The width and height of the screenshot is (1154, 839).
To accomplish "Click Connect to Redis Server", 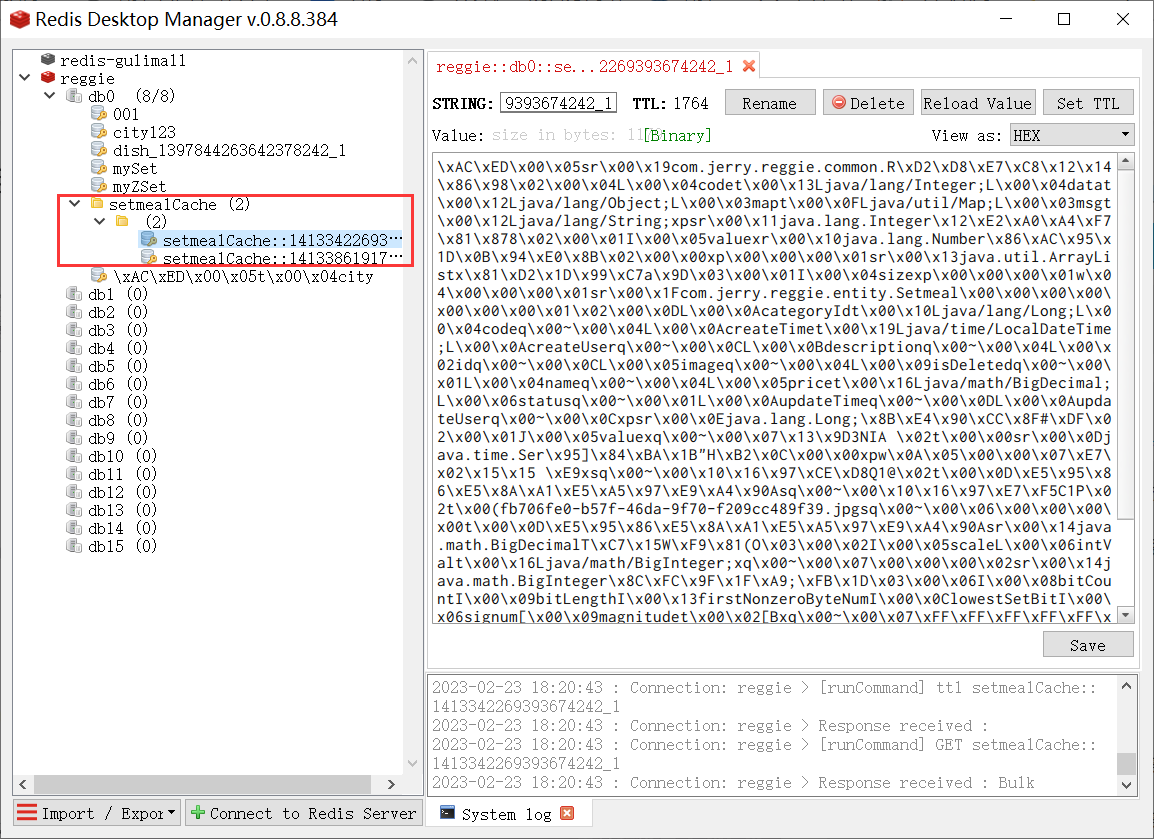I will [303, 813].
